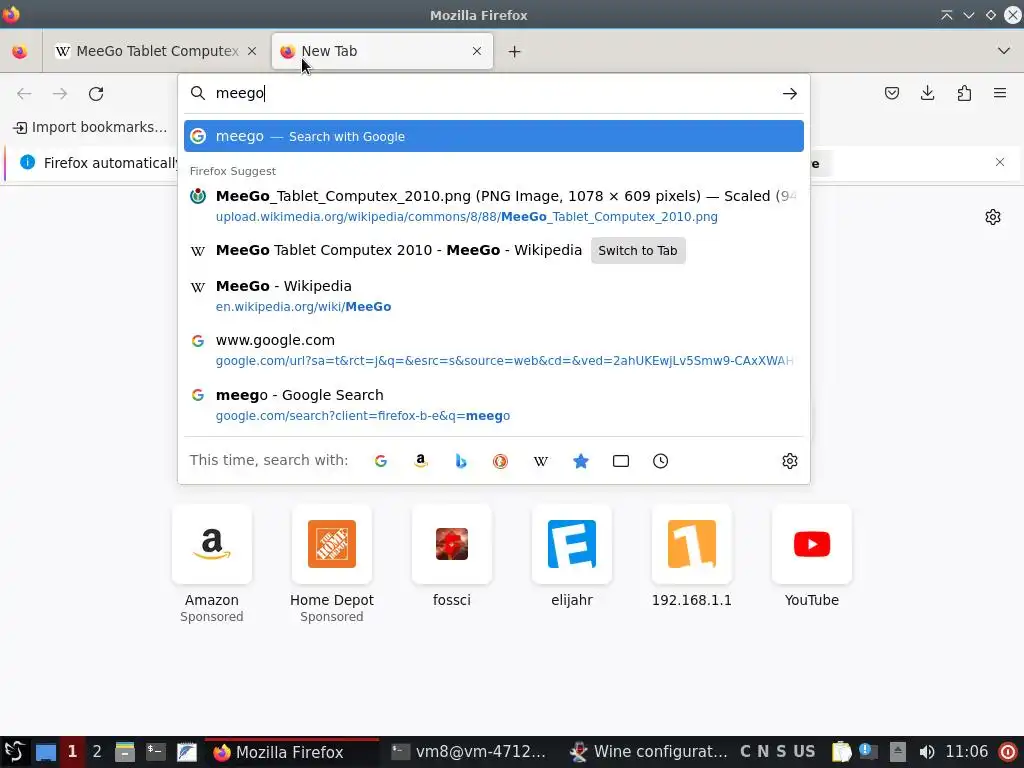Click the clipboard manager tray icon

coord(841,752)
